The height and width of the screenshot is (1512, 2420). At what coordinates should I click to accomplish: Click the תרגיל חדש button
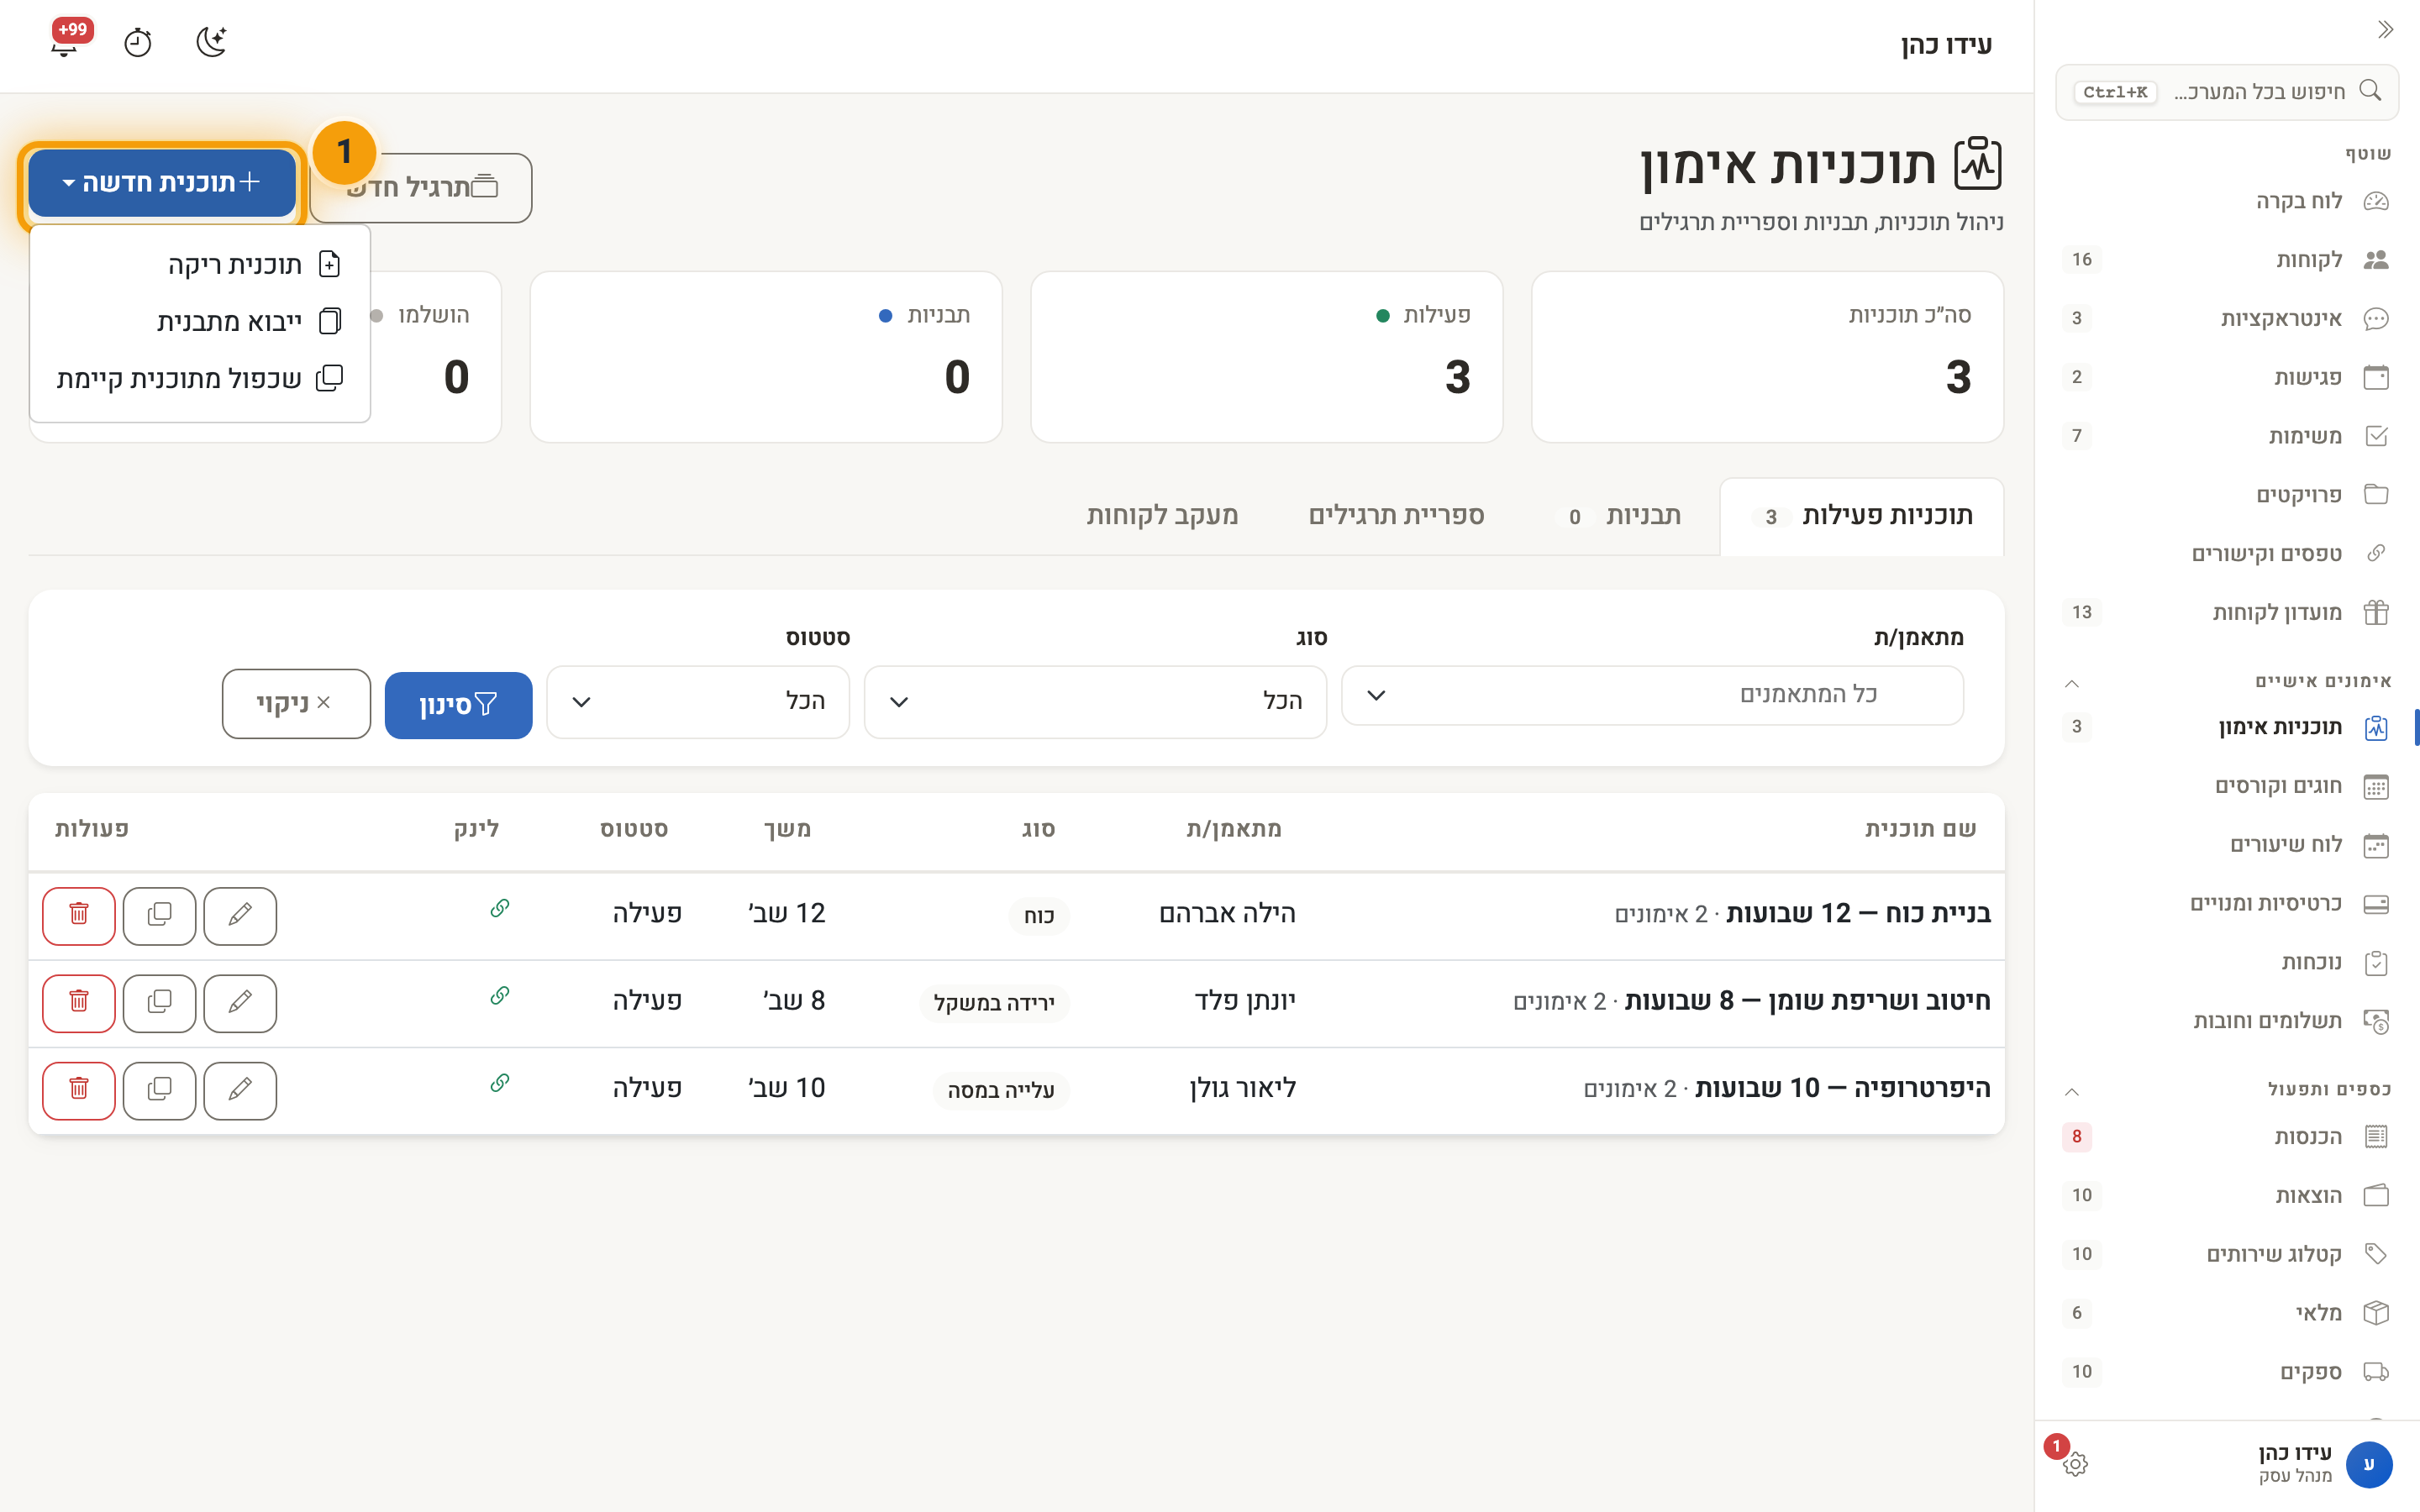click(x=421, y=188)
